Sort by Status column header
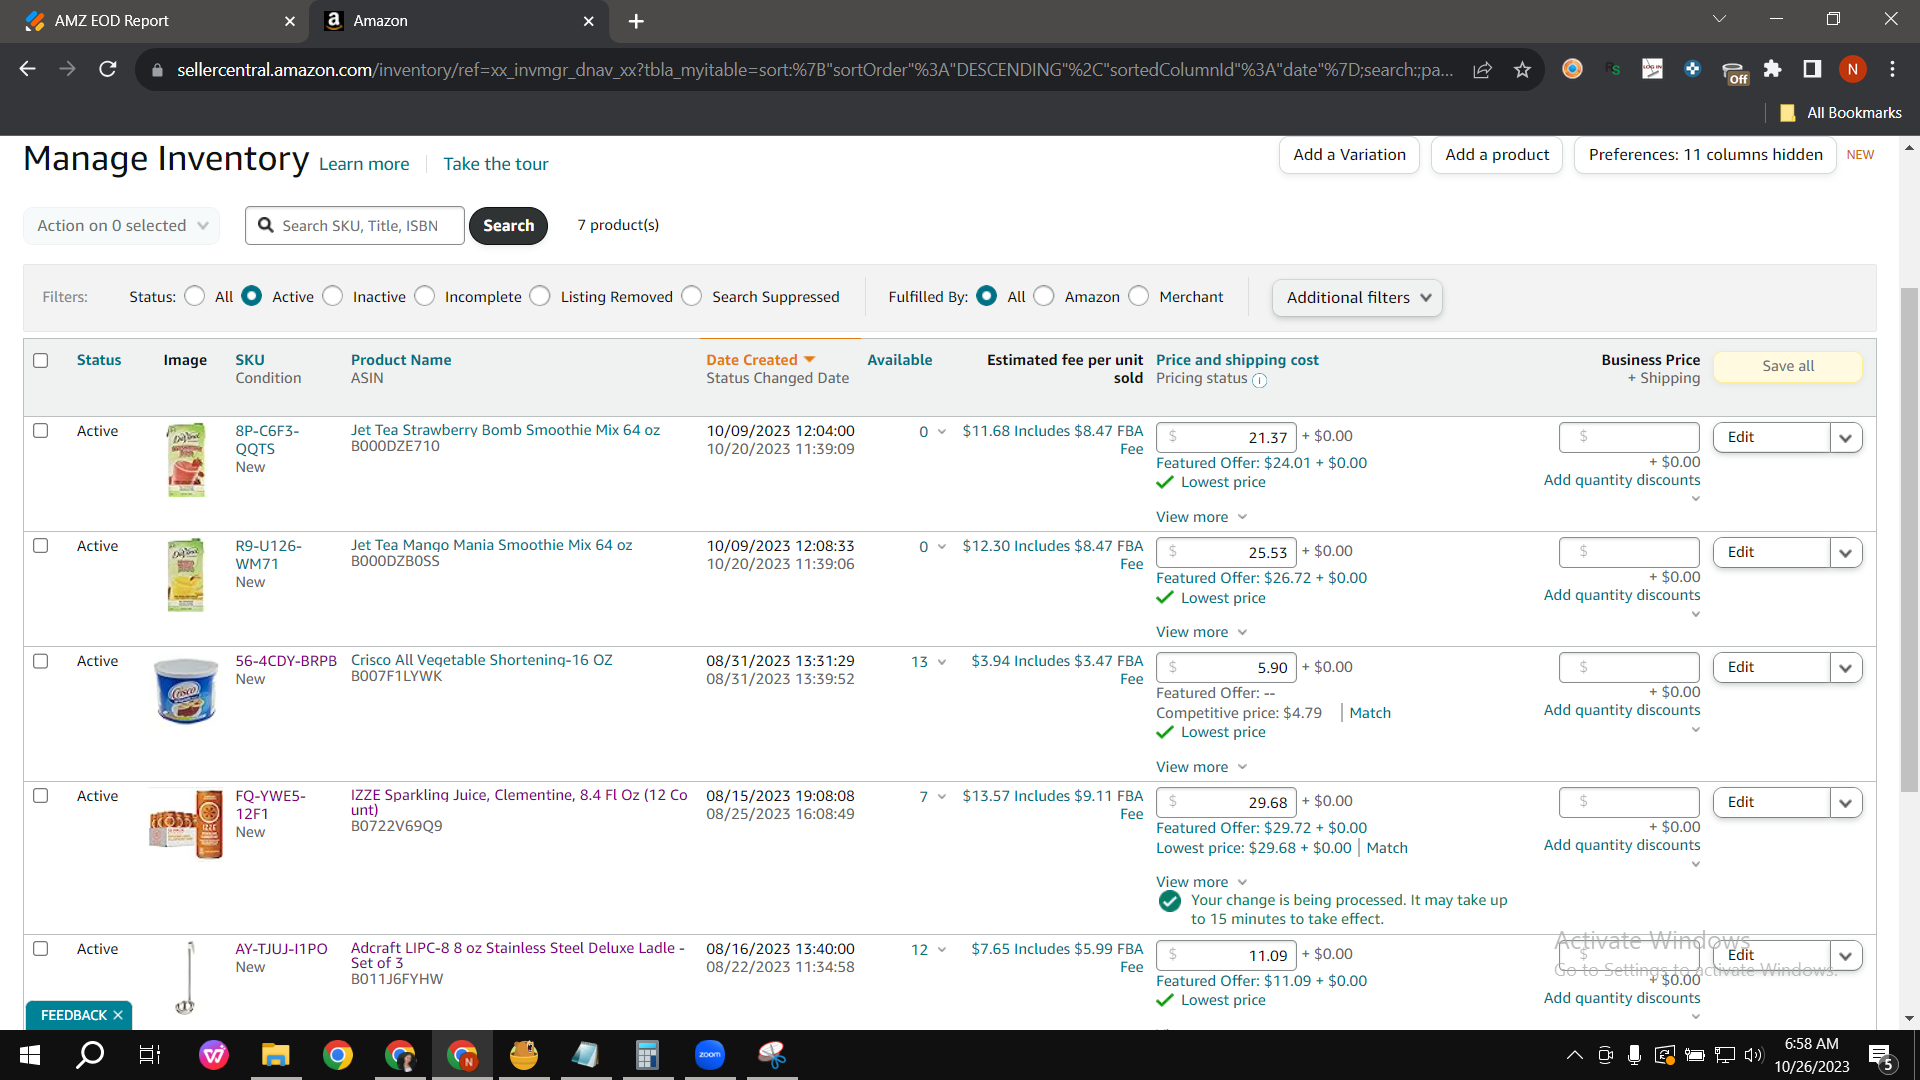The height and width of the screenshot is (1080, 1920). [x=99, y=360]
